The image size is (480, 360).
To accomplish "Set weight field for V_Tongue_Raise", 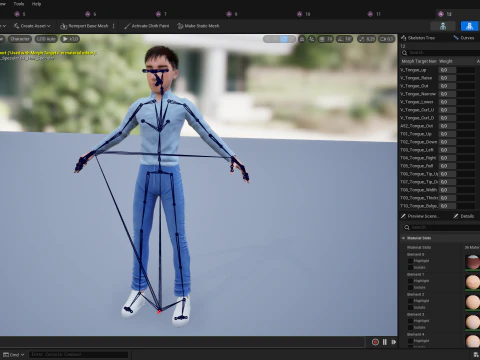I will coord(447,78).
